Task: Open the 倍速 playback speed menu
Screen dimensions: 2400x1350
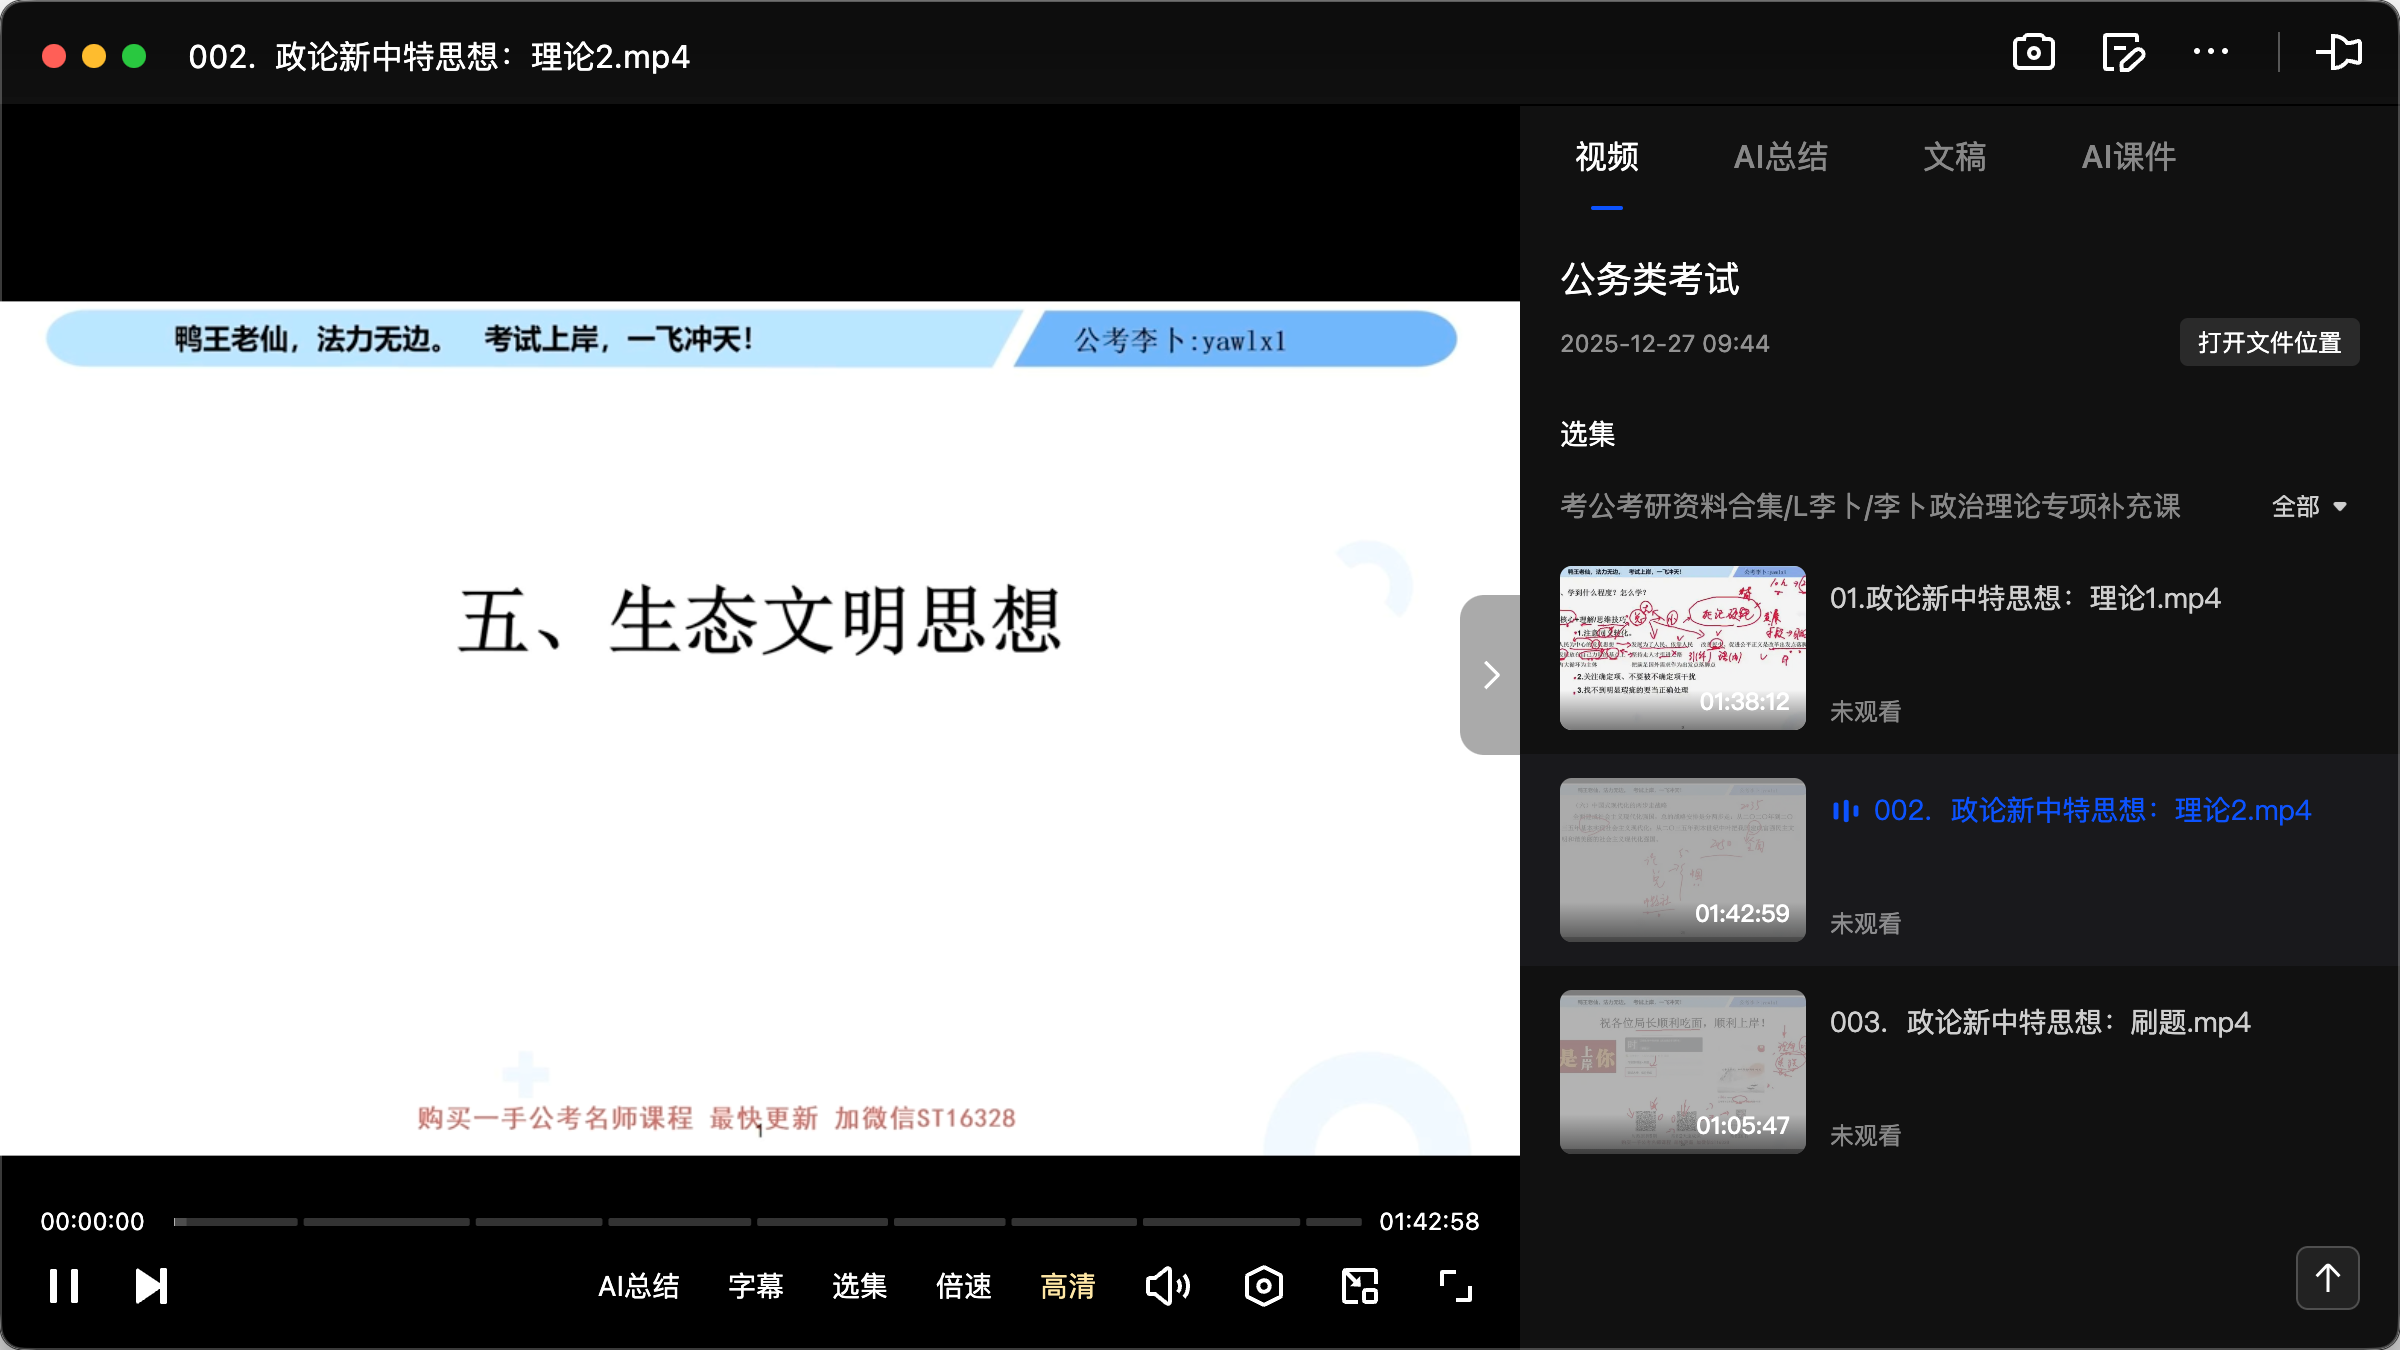Action: [x=963, y=1286]
